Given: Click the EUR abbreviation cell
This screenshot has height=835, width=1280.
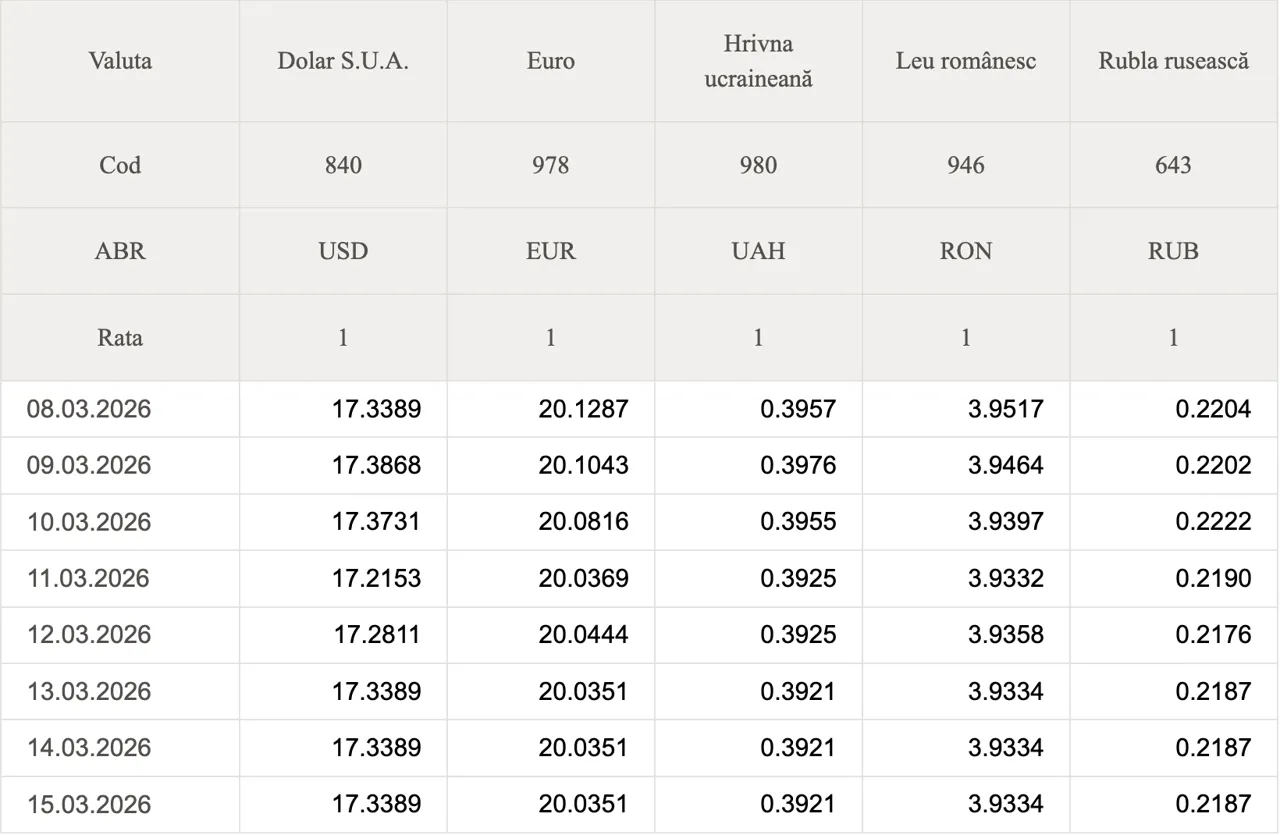Looking at the screenshot, I should tap(551, 251).
